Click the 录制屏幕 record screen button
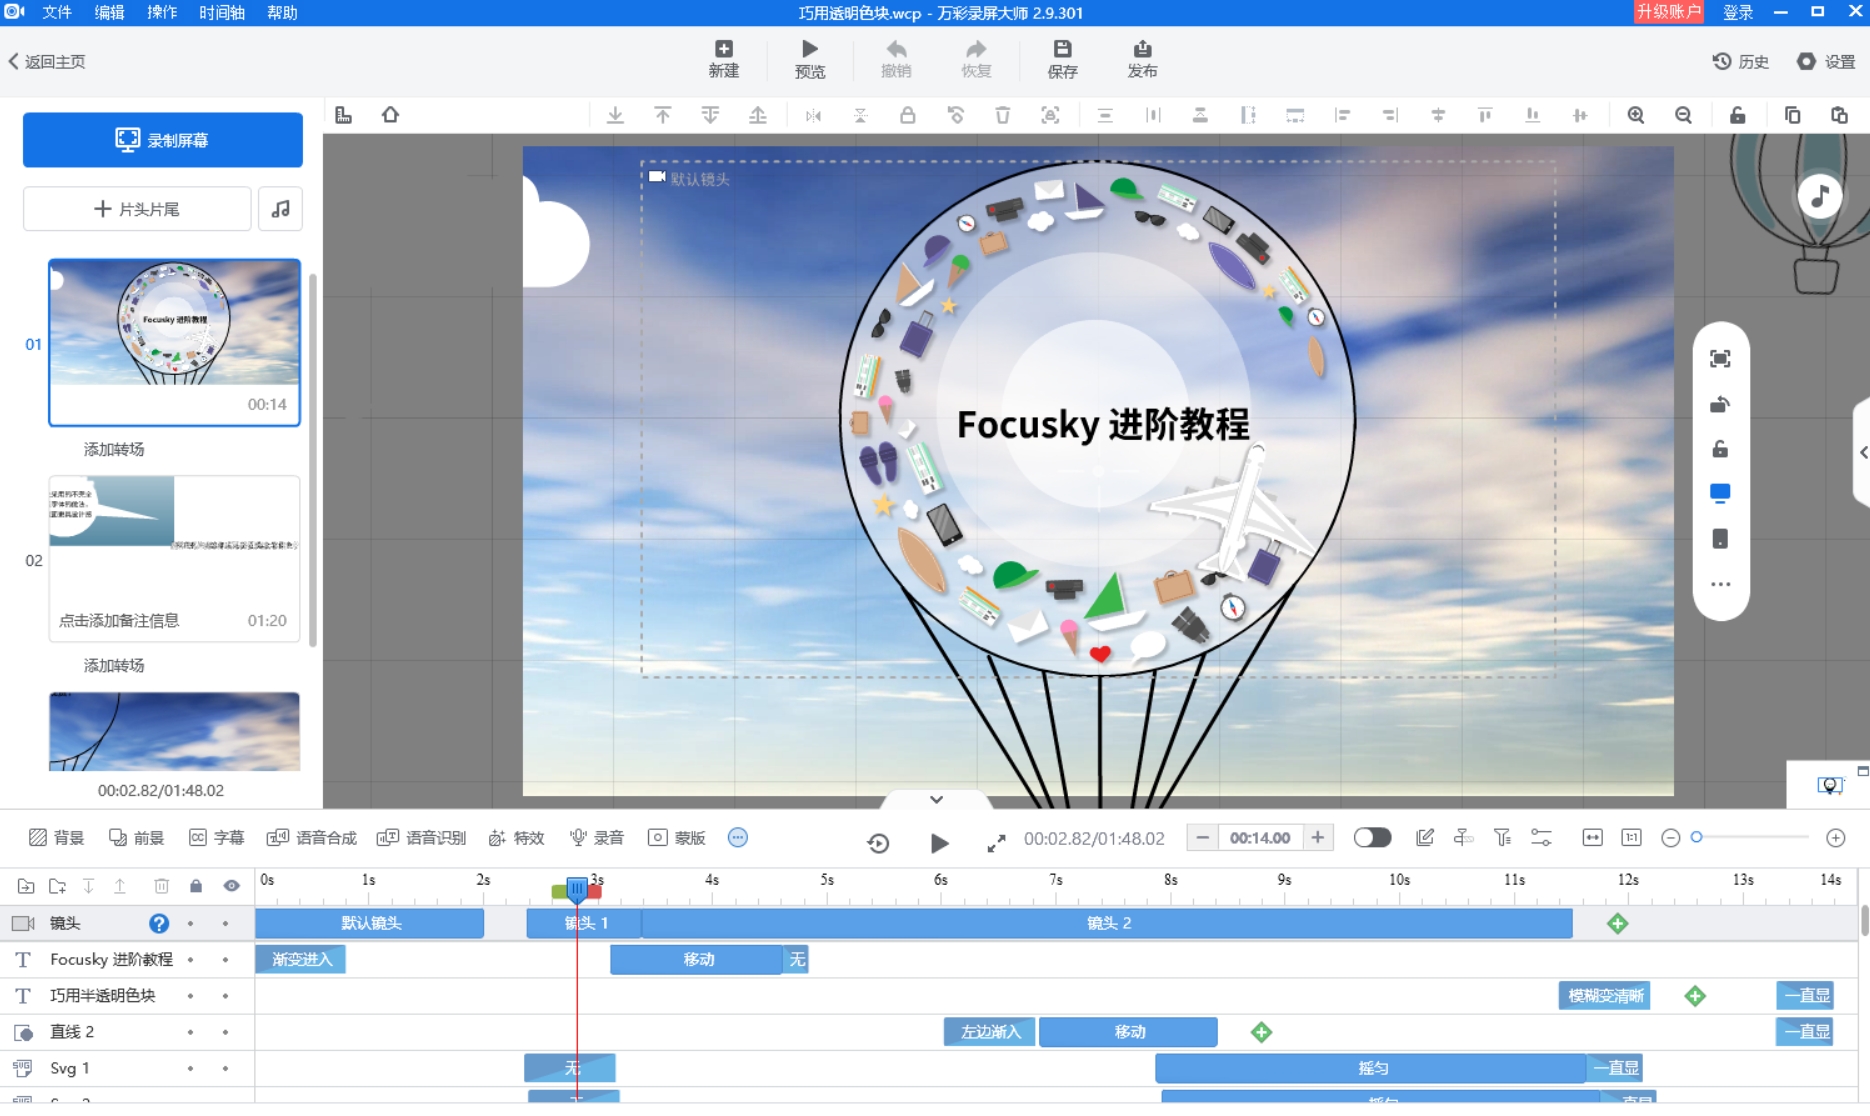The height and width of the screenshot is (1116, 1870). tap(163, 140)
